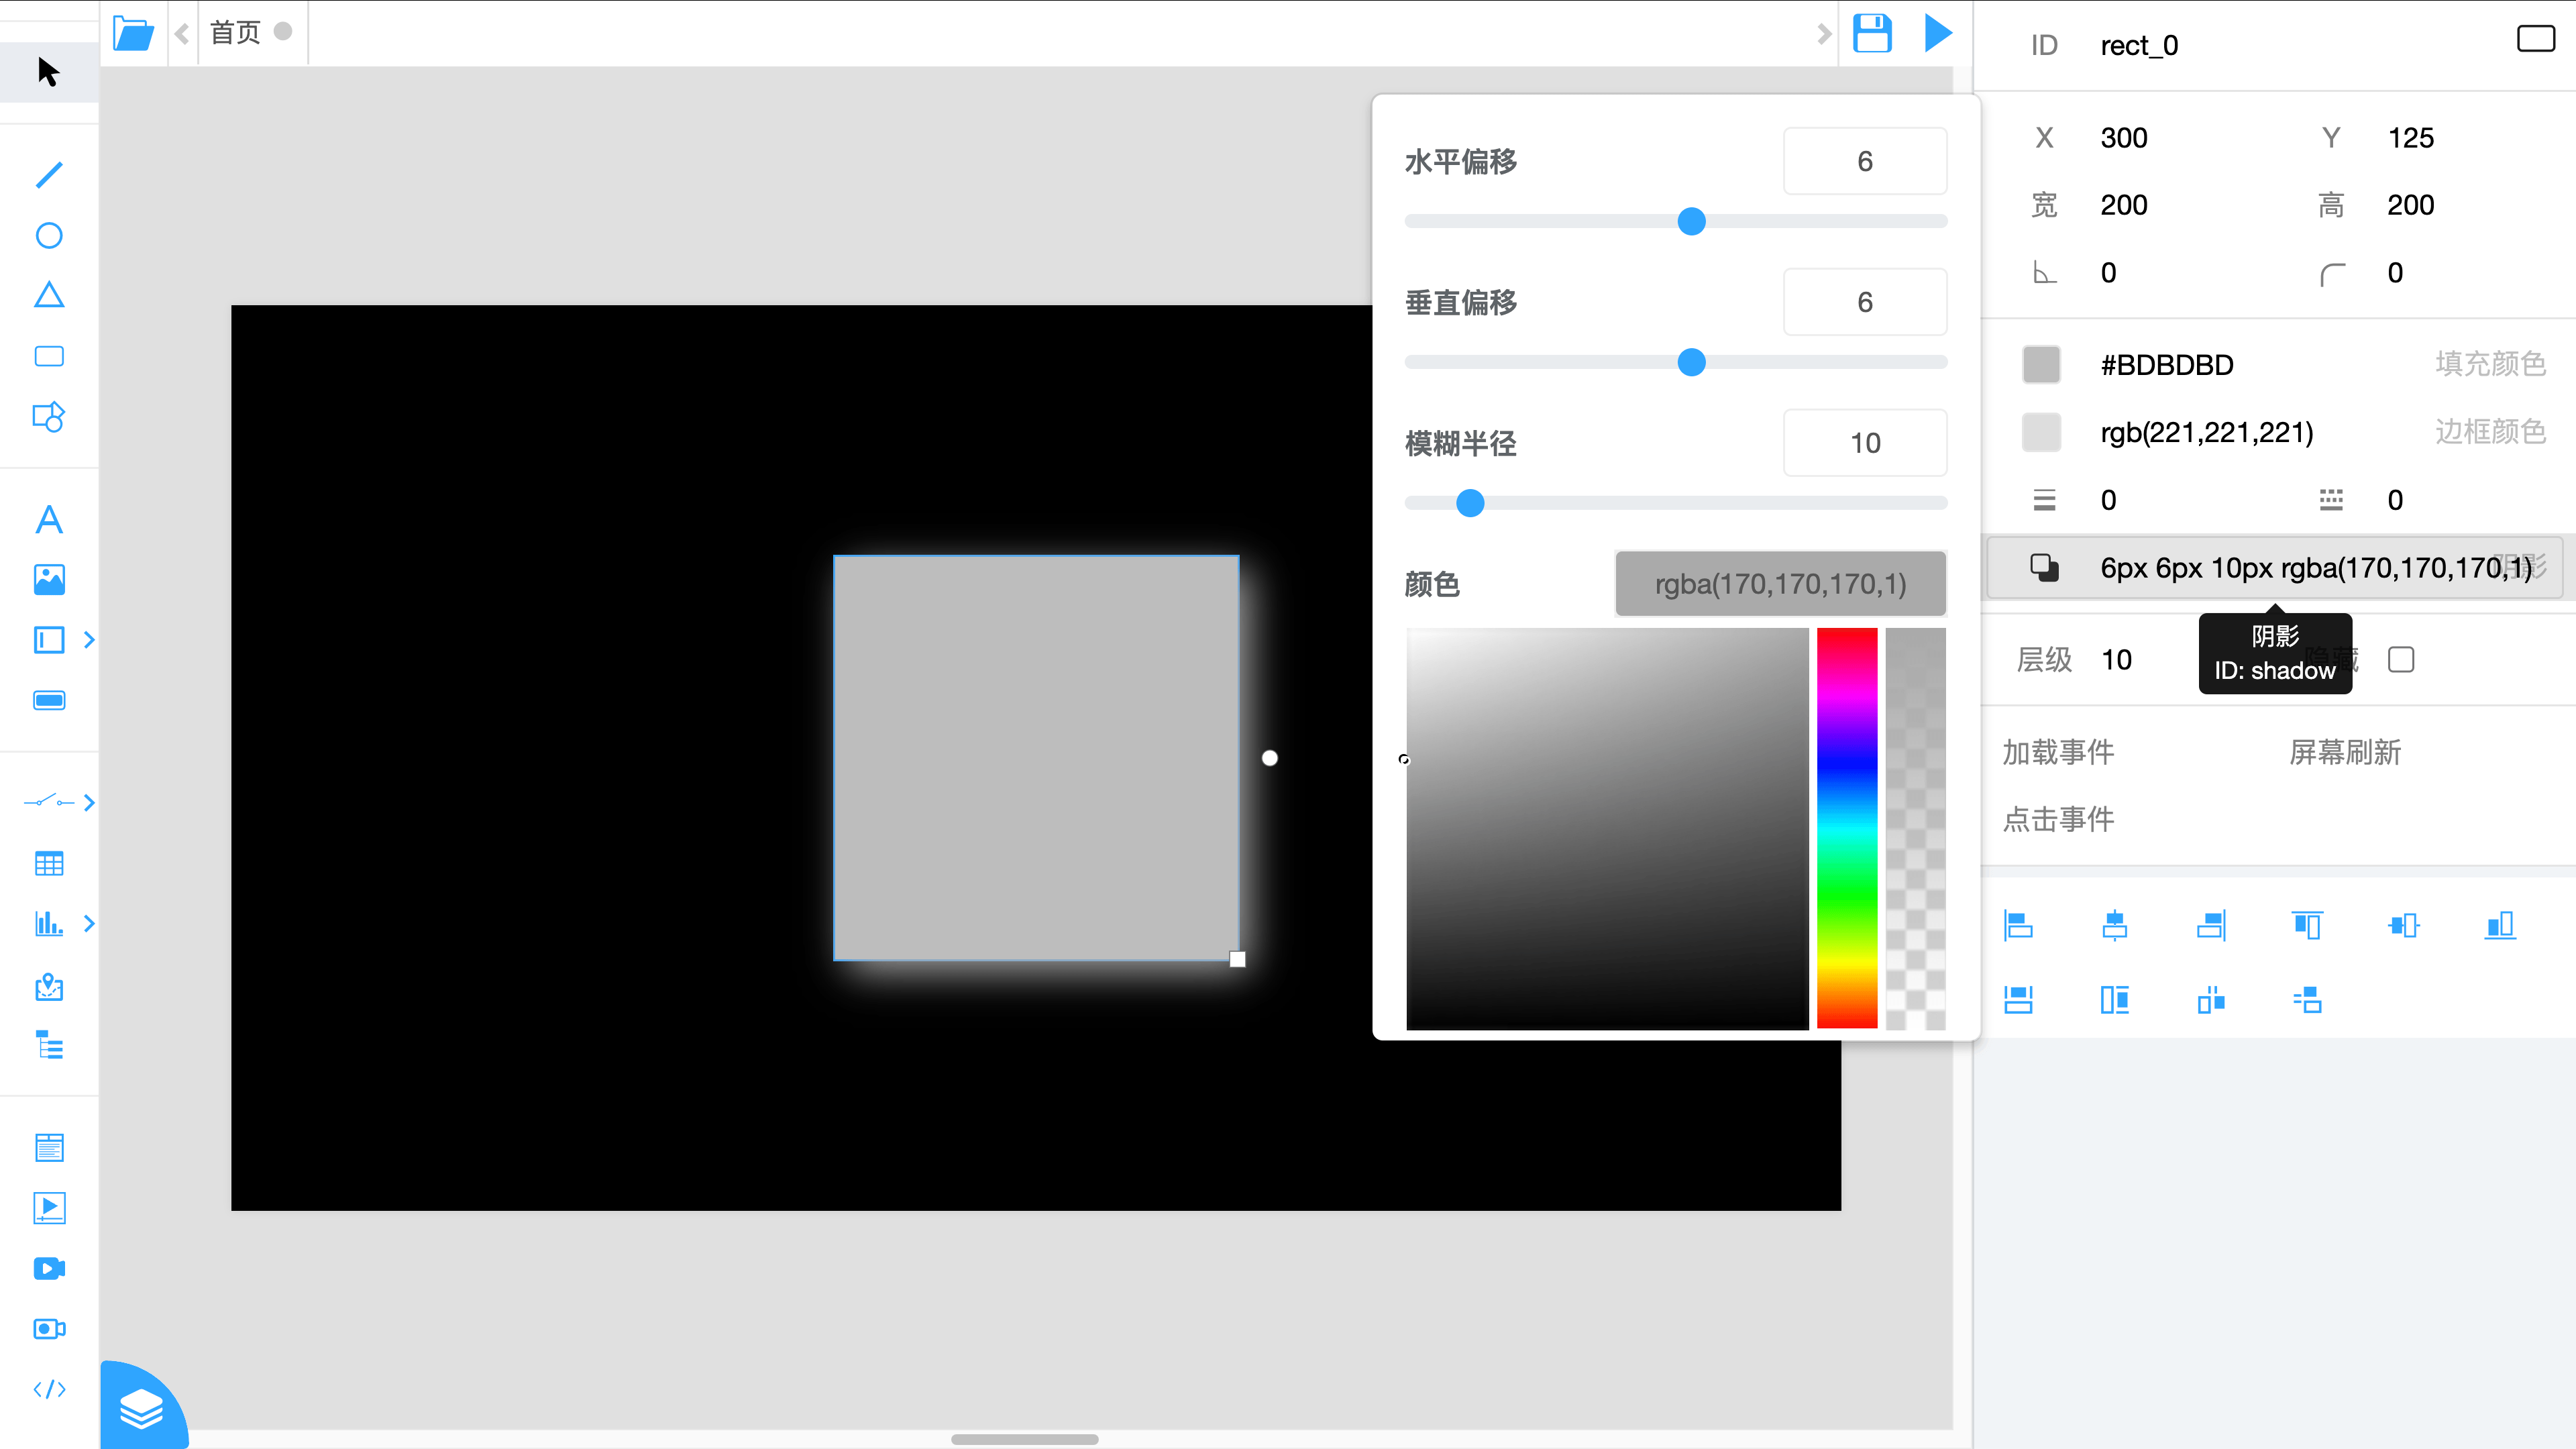This screenshot has height=1449, width=2576.
Task: Select the tree list component
Action: [49, 1046]
